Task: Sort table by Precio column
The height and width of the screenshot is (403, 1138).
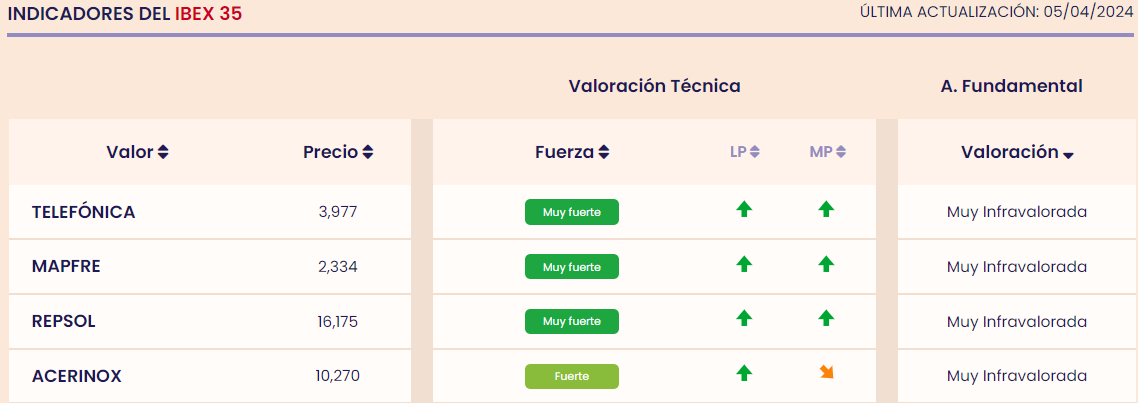Action: point(338,152)
